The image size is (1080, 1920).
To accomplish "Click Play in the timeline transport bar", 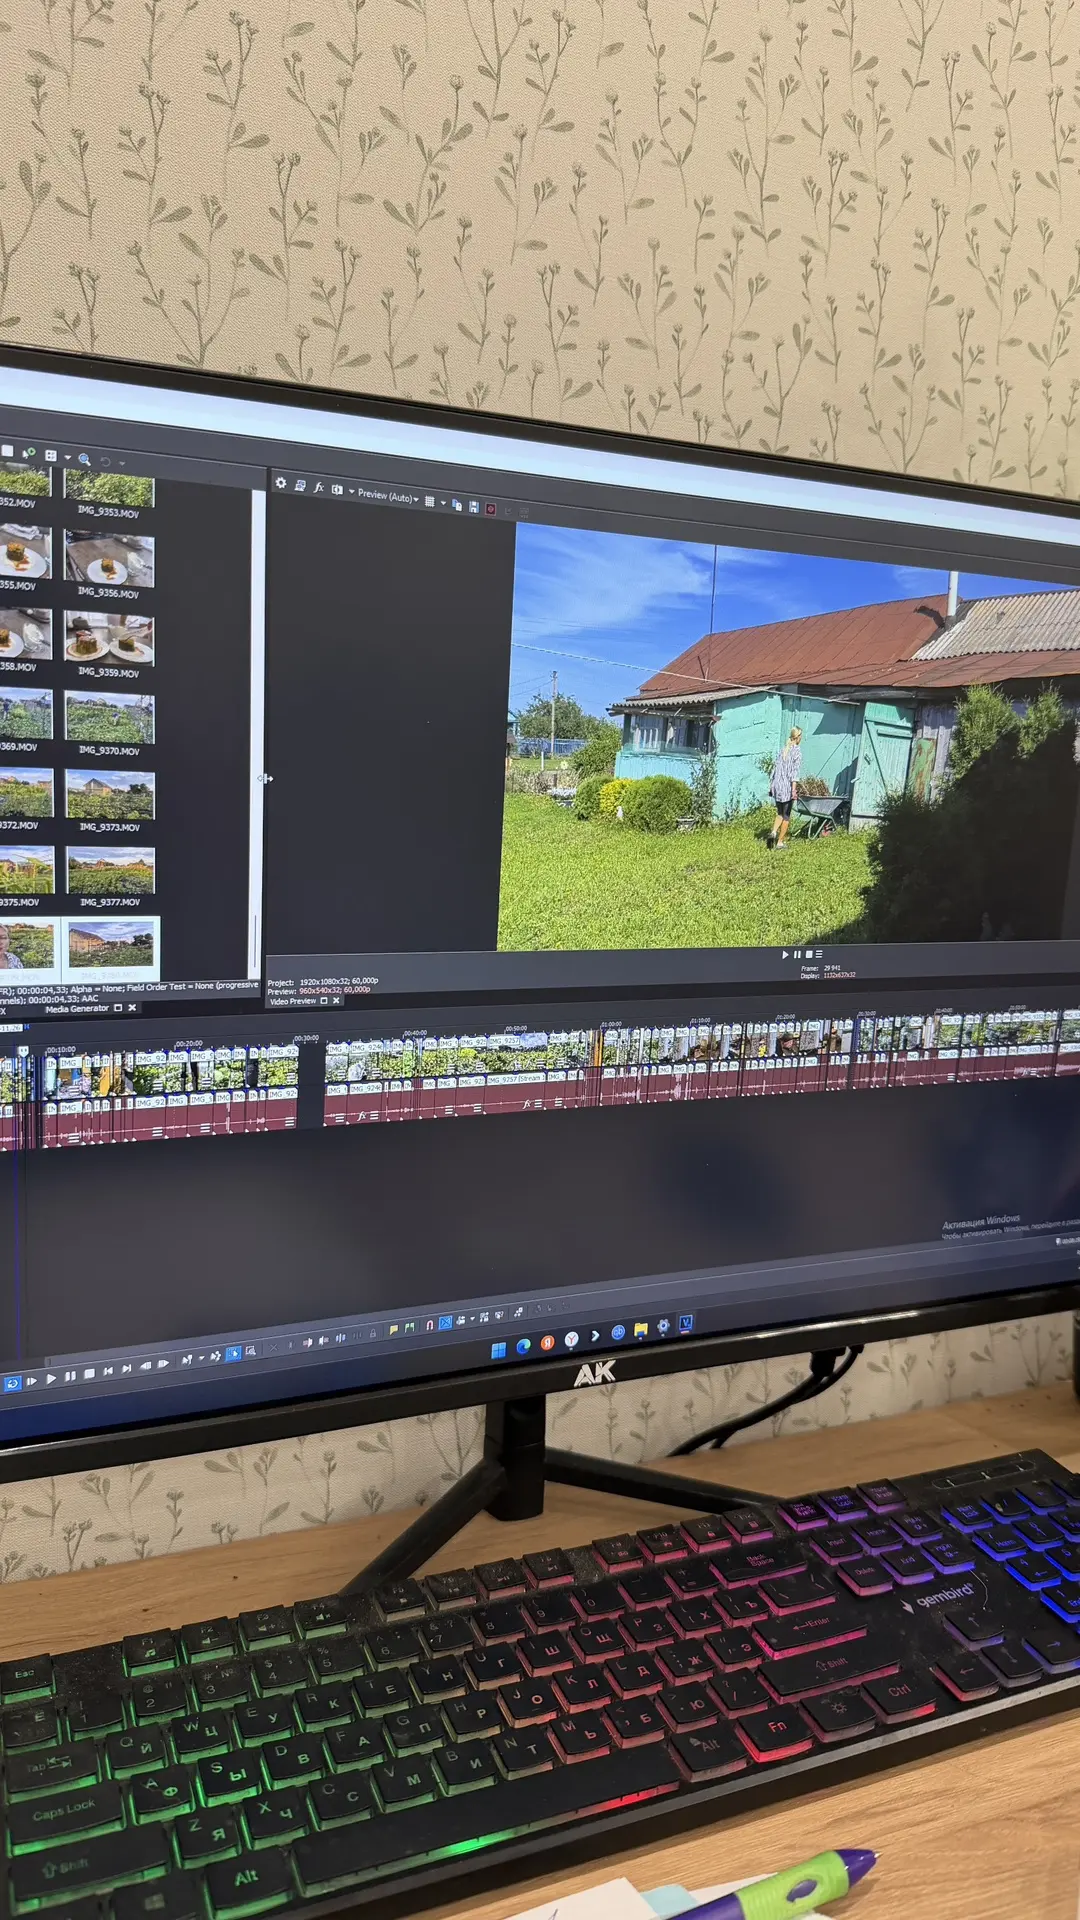I will pyautogui.click(x=51, y=1379).
